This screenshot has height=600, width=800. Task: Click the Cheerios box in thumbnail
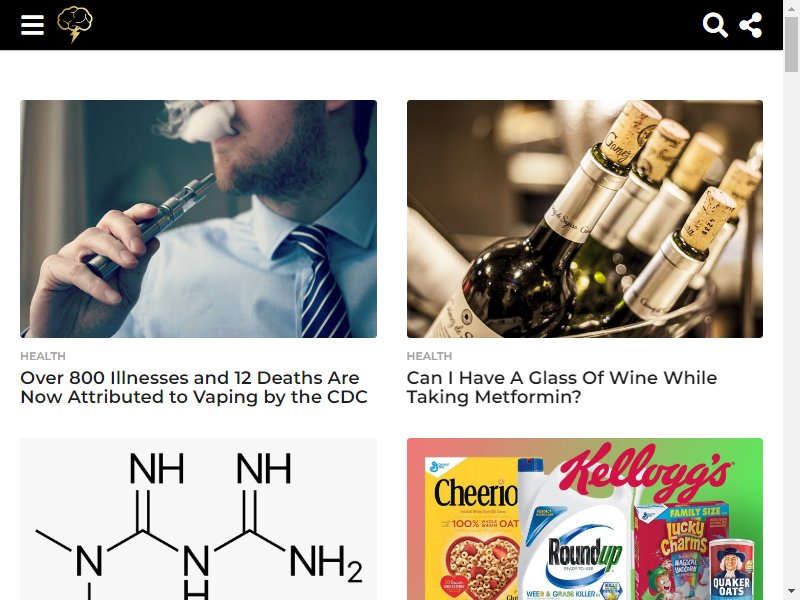470,529
